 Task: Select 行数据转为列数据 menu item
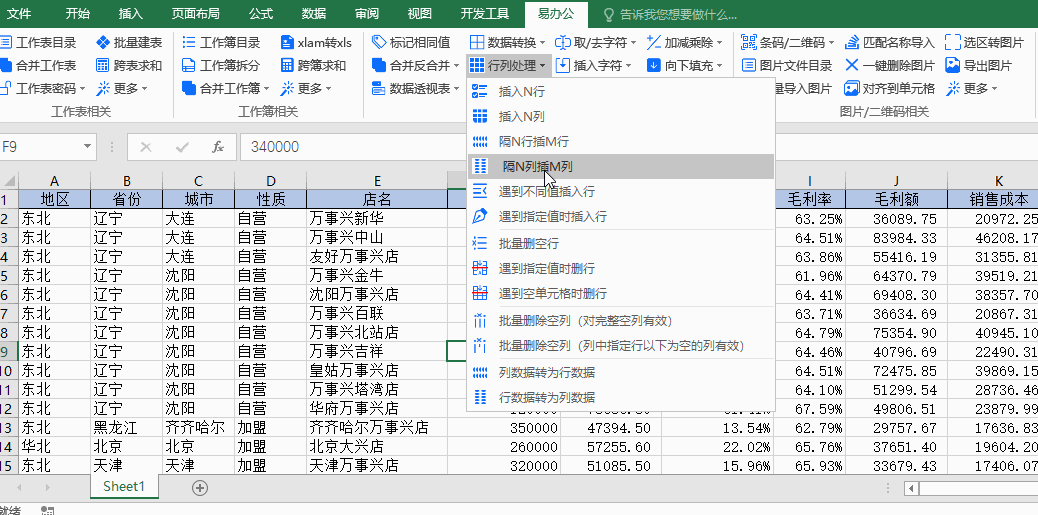point(620,397)
